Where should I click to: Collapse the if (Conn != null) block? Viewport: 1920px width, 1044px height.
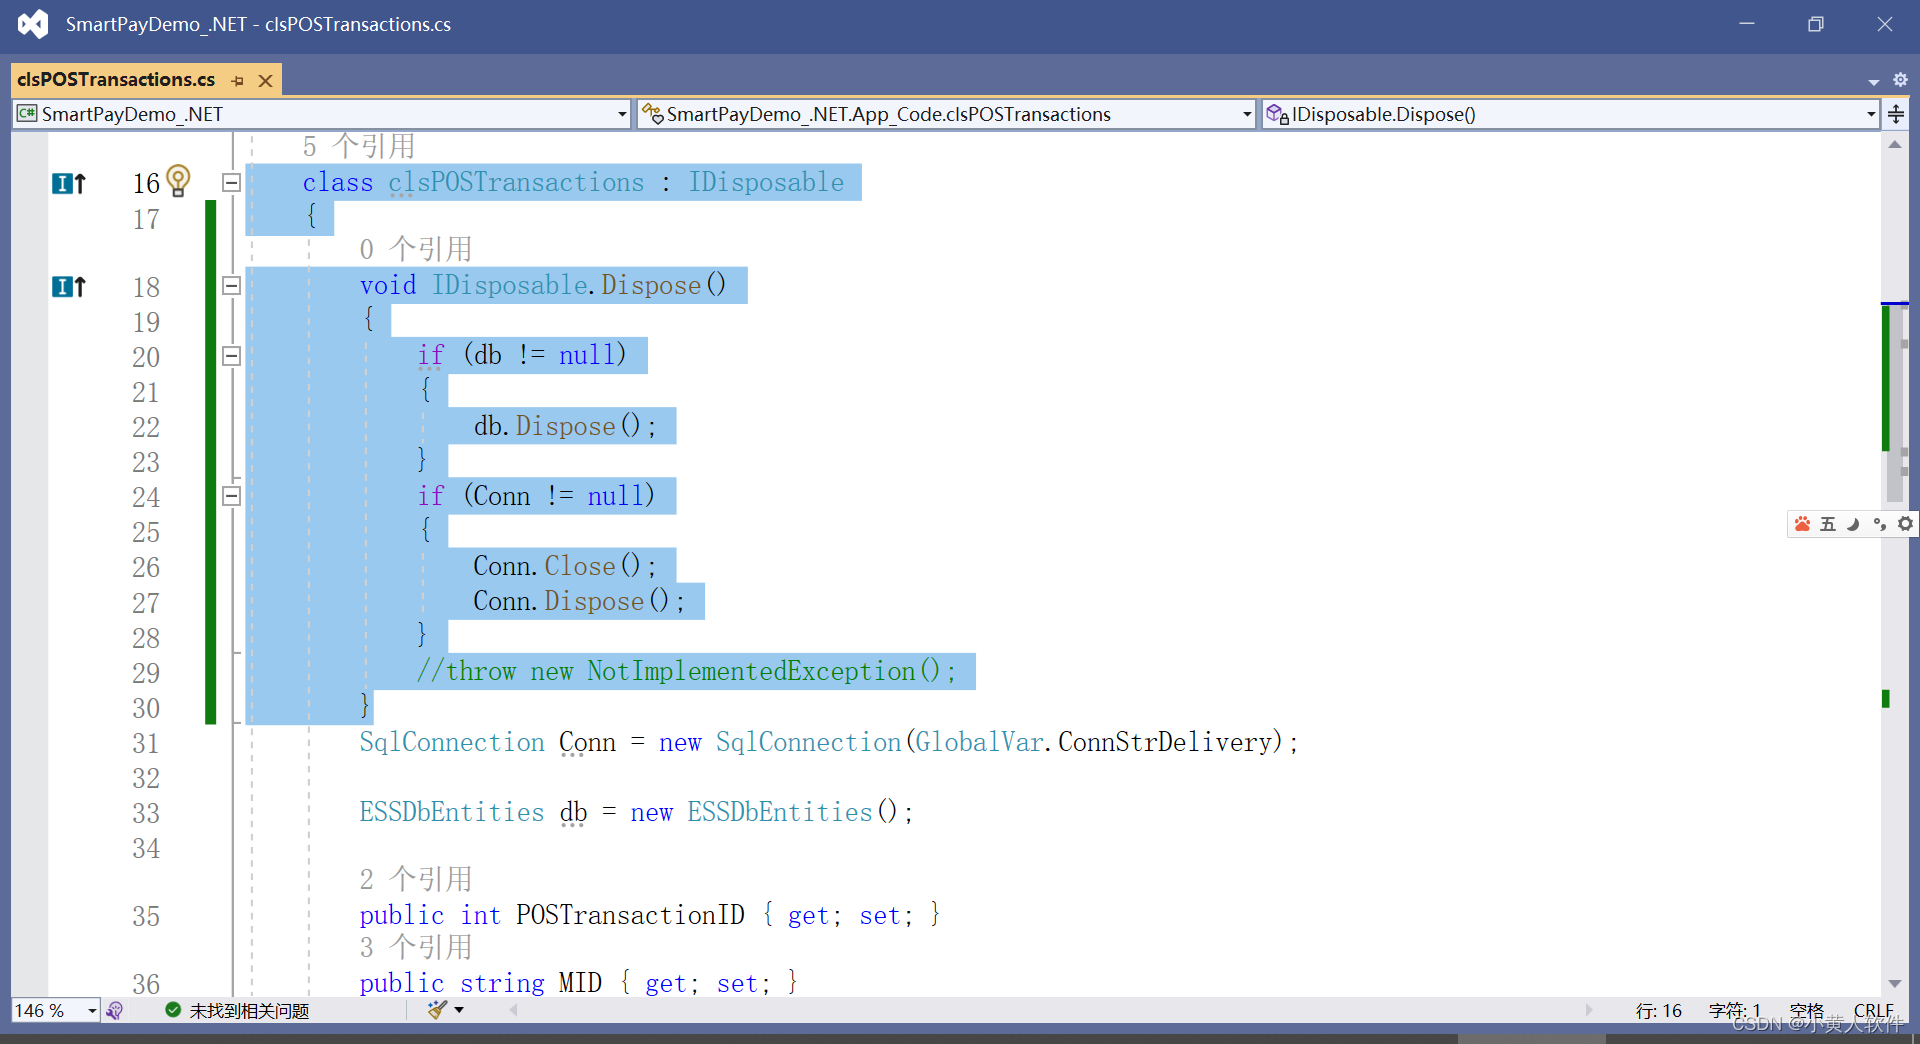click(231, 496)
